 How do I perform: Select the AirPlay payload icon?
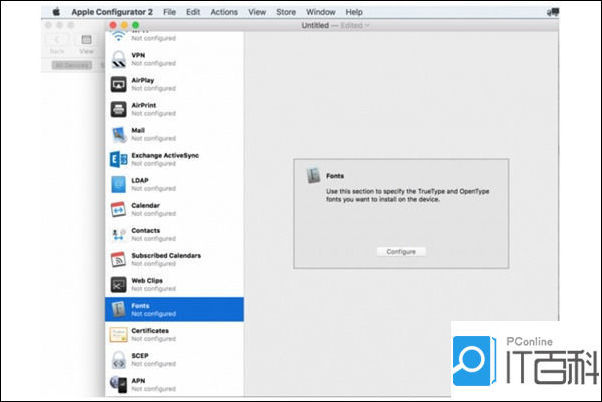point(119,84)
